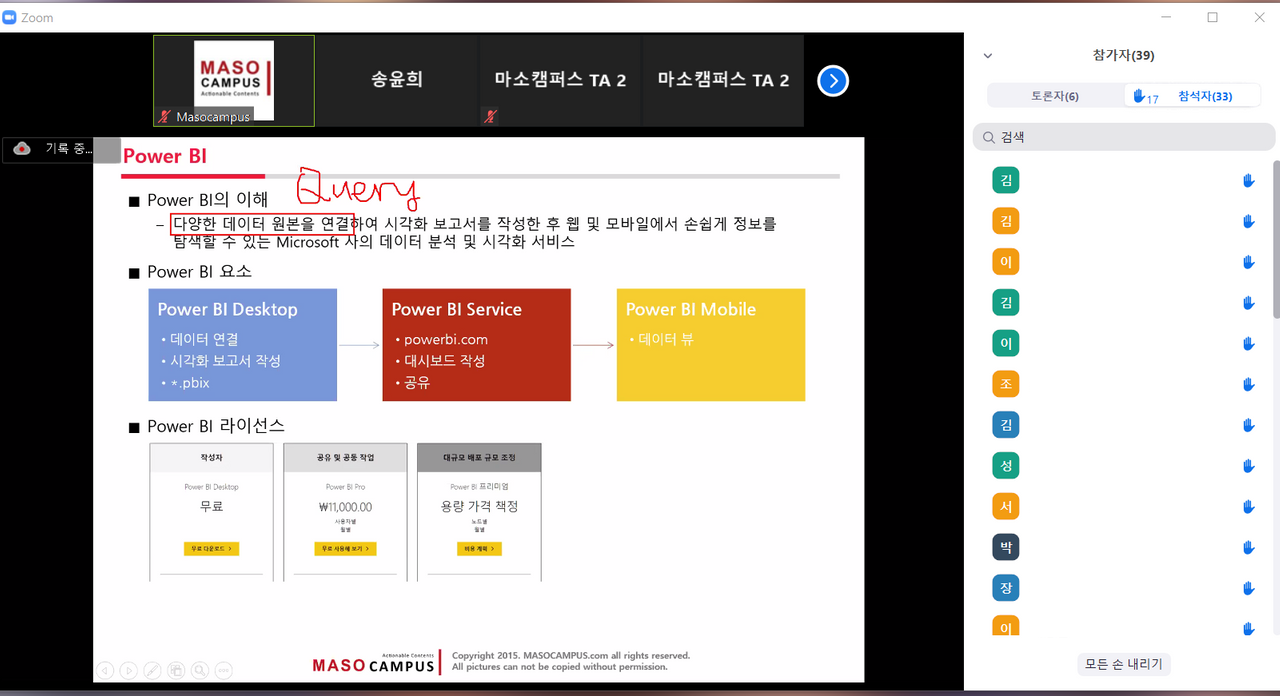Image resolution: width=1280 pixels, height=696 pixels.
Task: Click the see all slides icon
Action: [x=176, y=670]
